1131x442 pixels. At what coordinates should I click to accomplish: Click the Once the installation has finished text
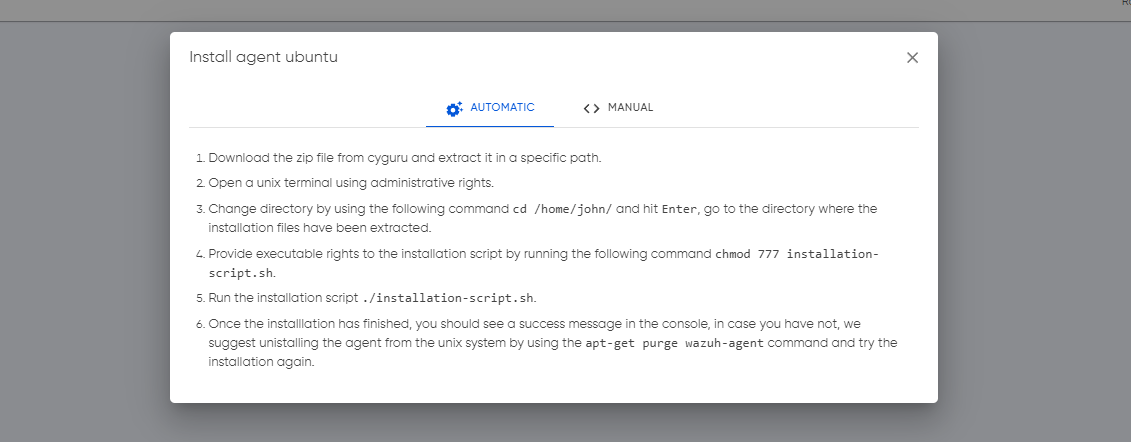(553, 342)
